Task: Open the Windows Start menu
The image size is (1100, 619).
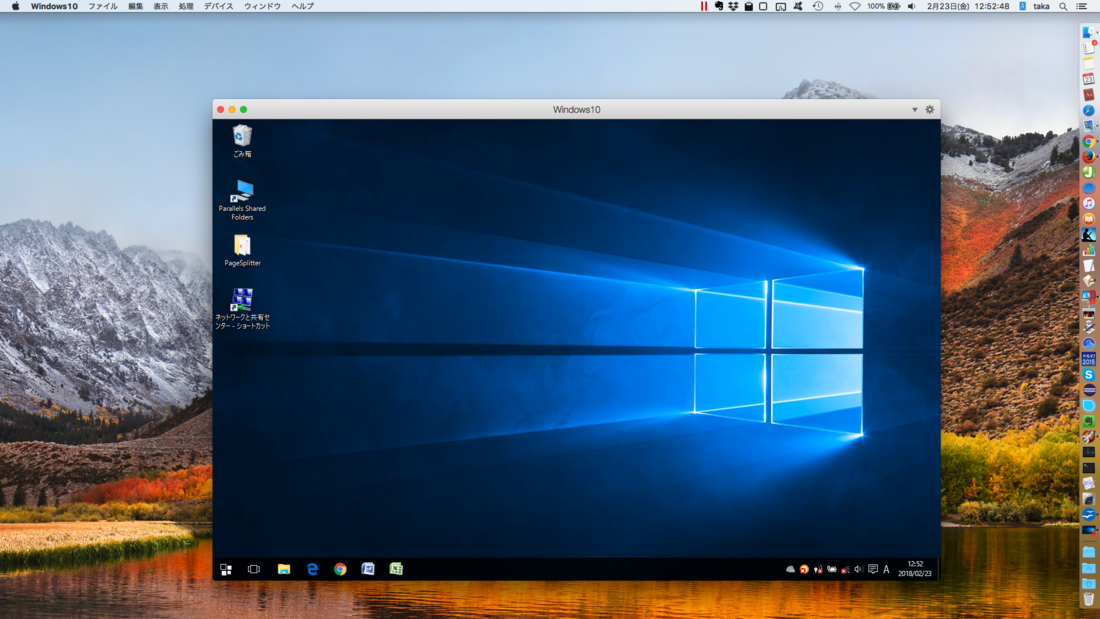Action: tap(226, 569)
